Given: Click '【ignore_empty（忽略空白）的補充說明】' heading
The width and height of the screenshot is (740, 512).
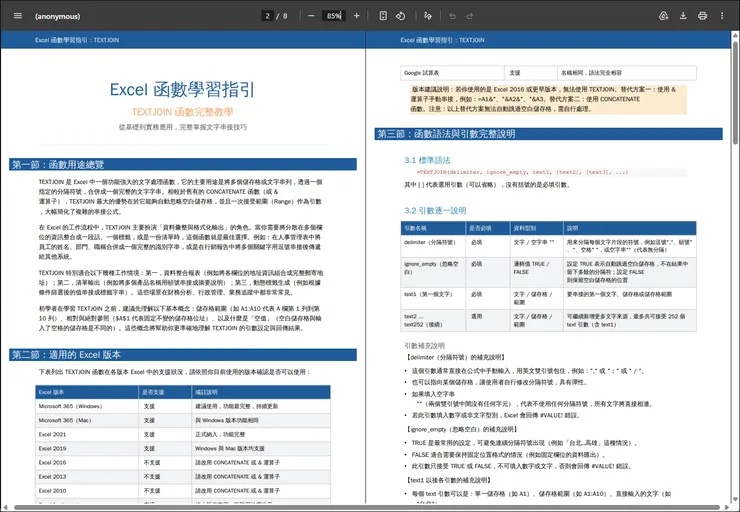Looking at the screenshot, I should (x=462, y=429).
